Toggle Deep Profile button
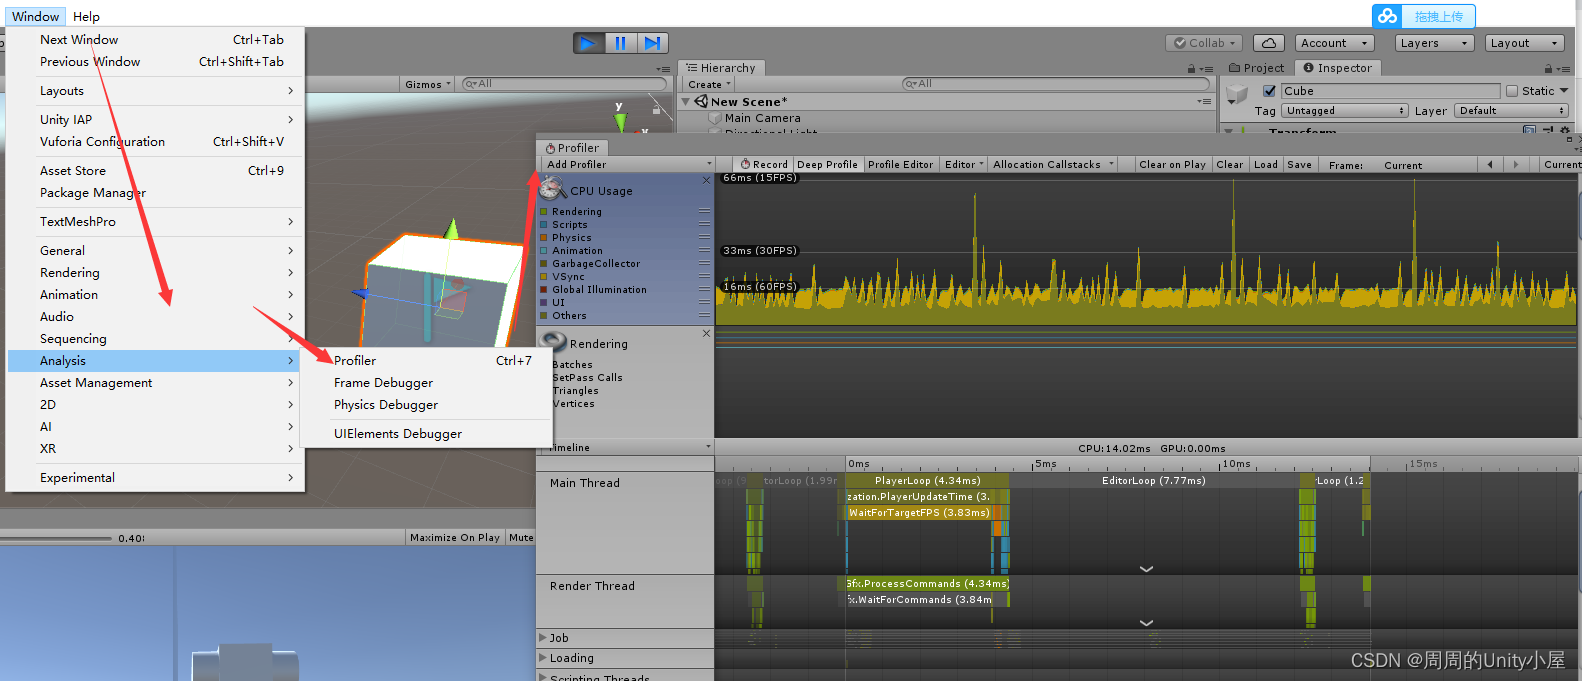This screenshot has width=1582, height=681. point(827,164)
